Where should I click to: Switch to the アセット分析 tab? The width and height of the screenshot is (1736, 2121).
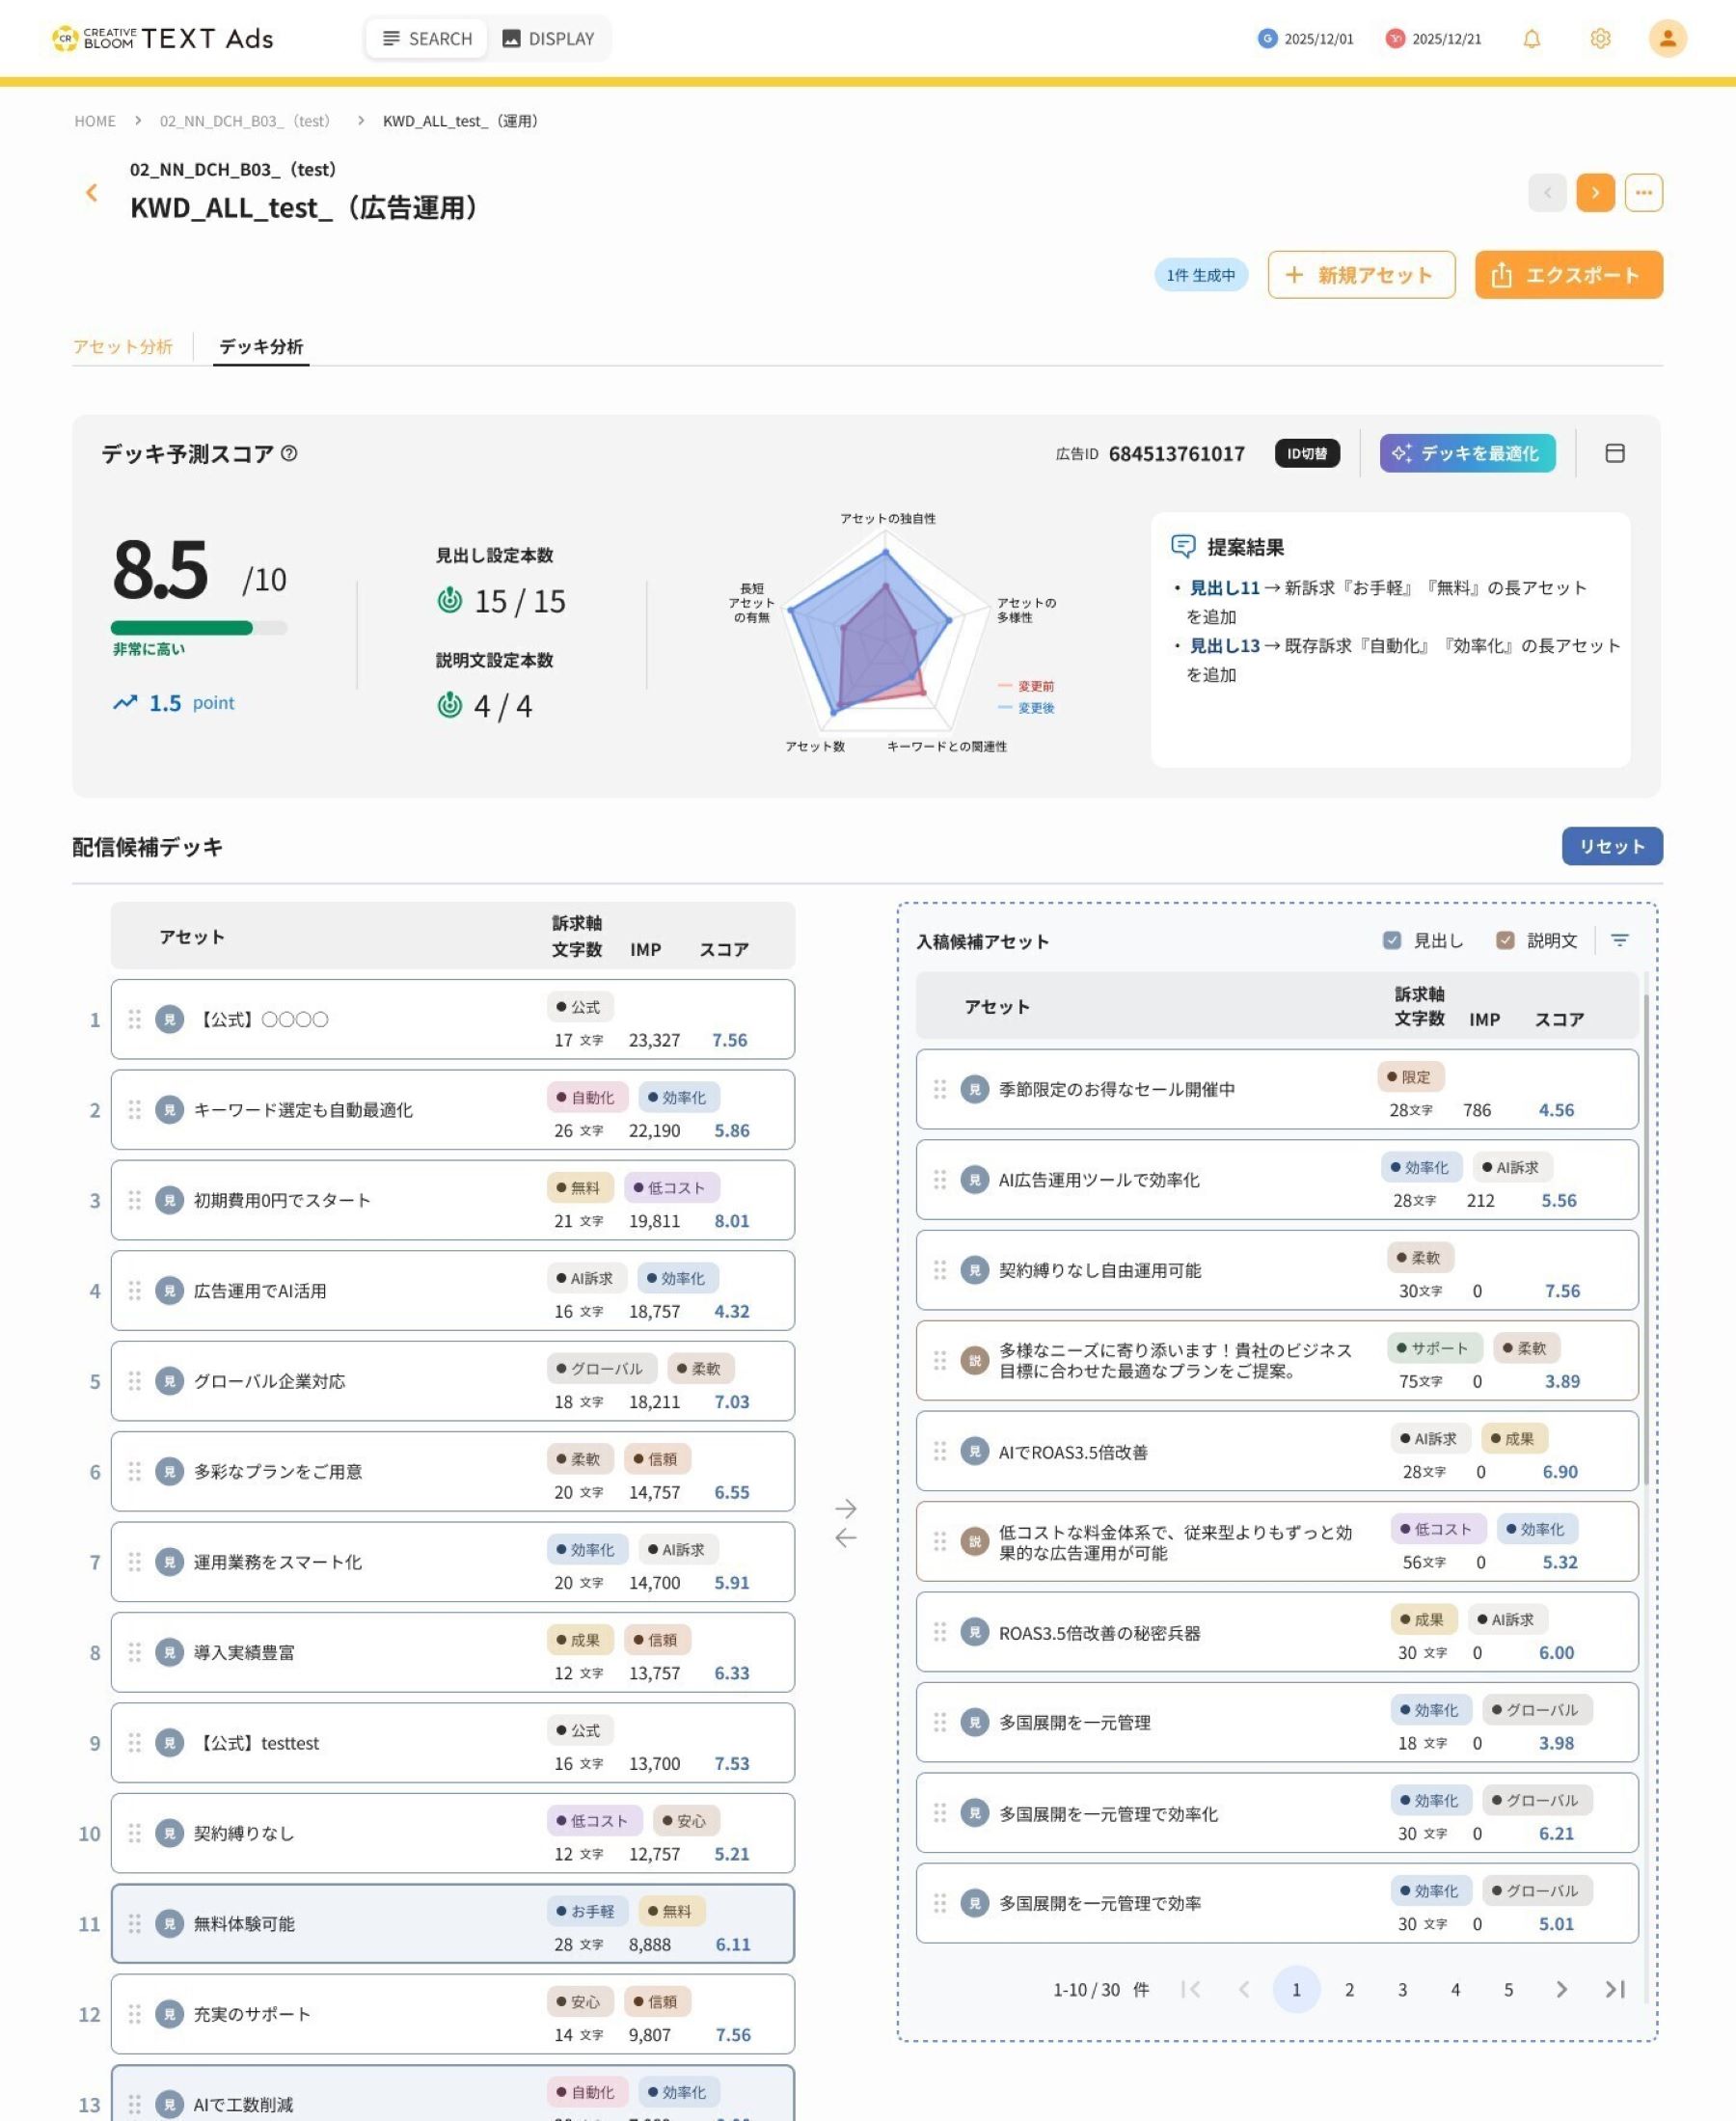click(123, 346)
